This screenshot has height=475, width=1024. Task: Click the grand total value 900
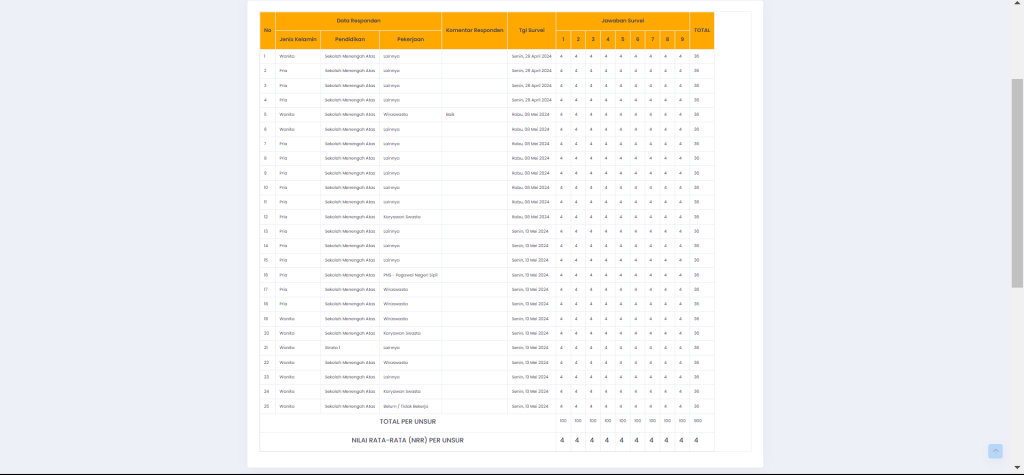pyautogui.click(x=697, y=421)
